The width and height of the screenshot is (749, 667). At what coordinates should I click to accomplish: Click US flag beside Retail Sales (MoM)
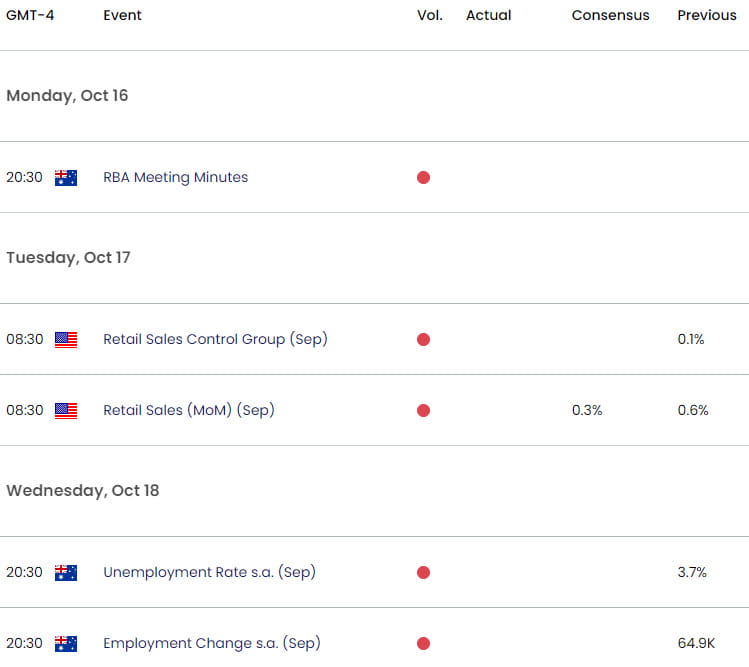[x=66, y=411]
